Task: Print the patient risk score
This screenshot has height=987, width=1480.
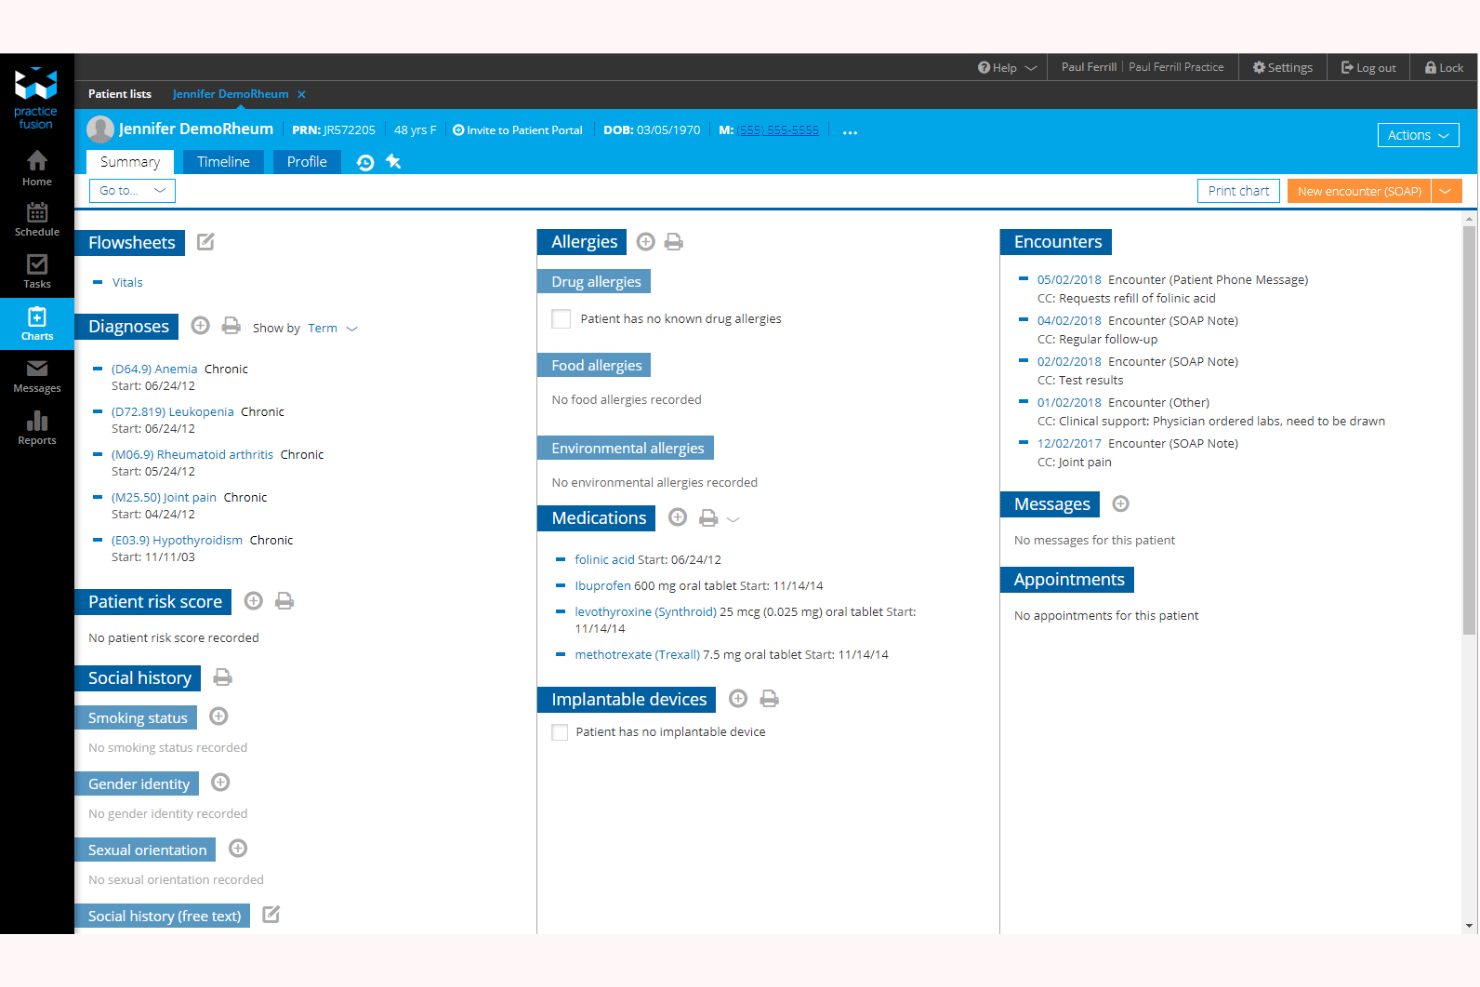Action: pyautogui.click(x=284, y=600)
